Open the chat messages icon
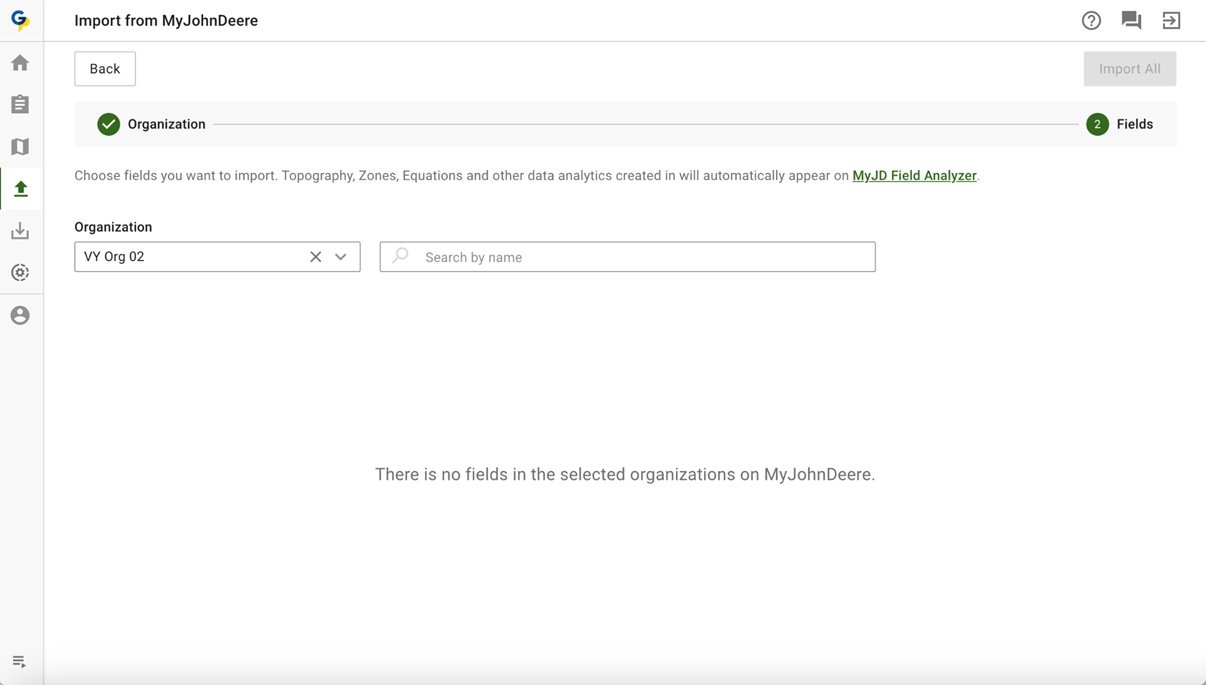The image size is (1206, 685). pyautogui.click(x=1131, y=20)
